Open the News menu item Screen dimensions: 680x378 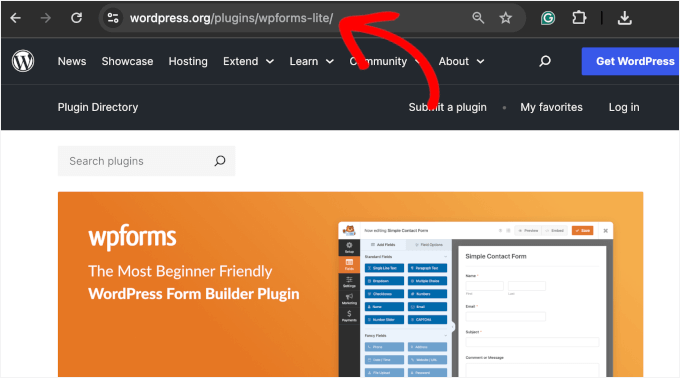(72, 62)
